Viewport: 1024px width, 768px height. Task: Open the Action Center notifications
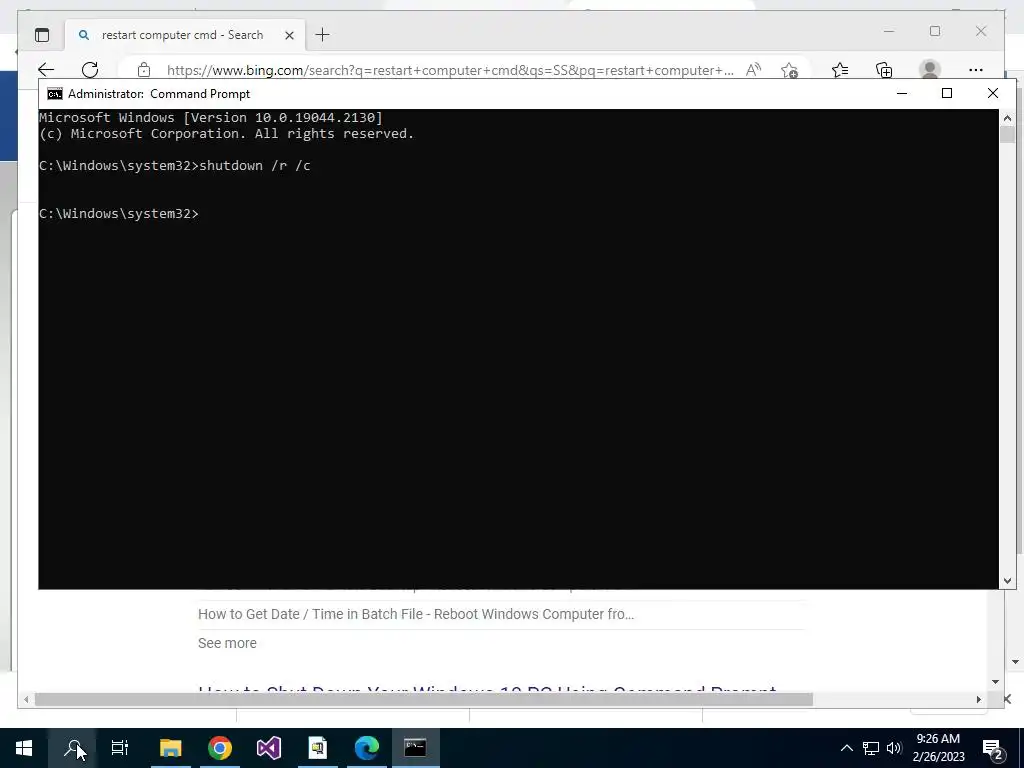[x=993, y=748]
